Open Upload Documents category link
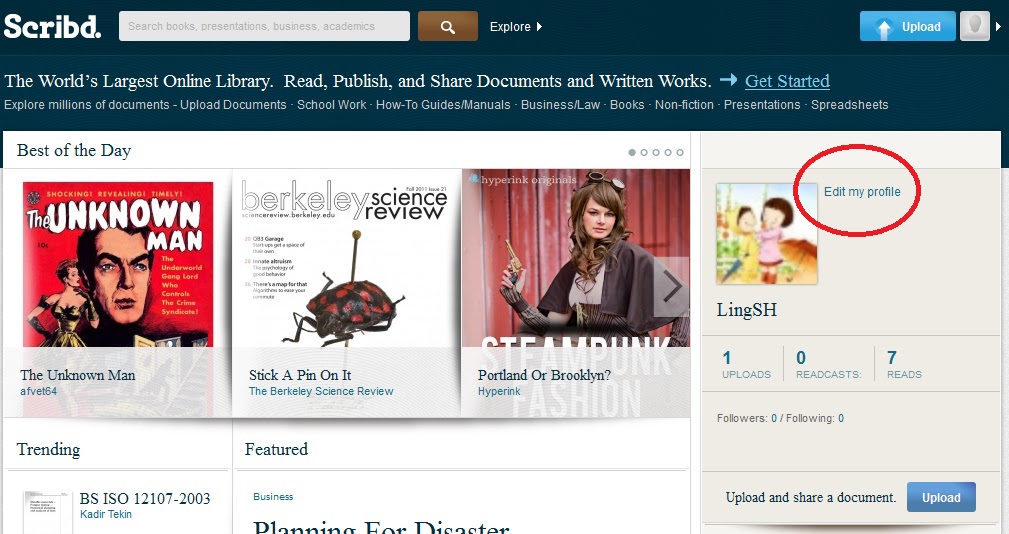Screen dimensions: 1009x534 233,105
